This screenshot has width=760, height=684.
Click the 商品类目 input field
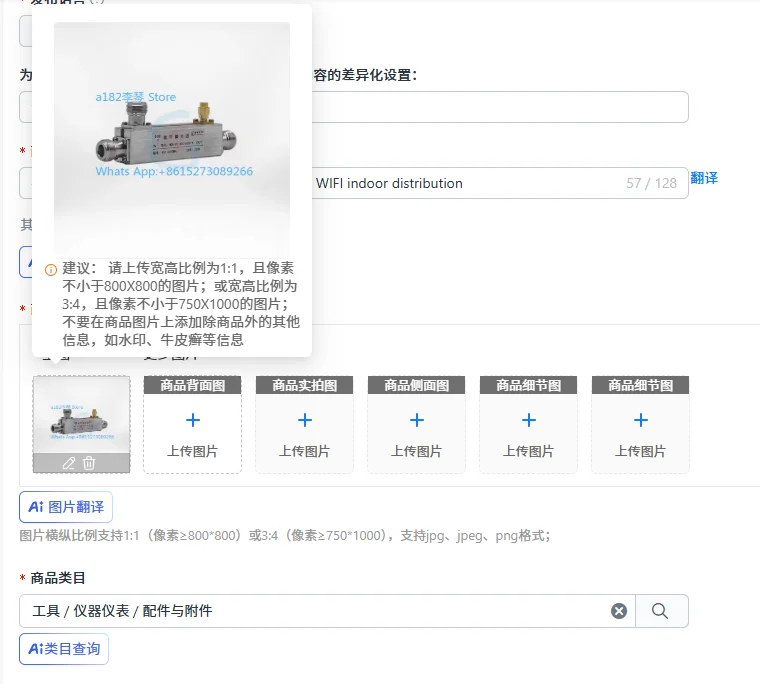click(327, 611)
